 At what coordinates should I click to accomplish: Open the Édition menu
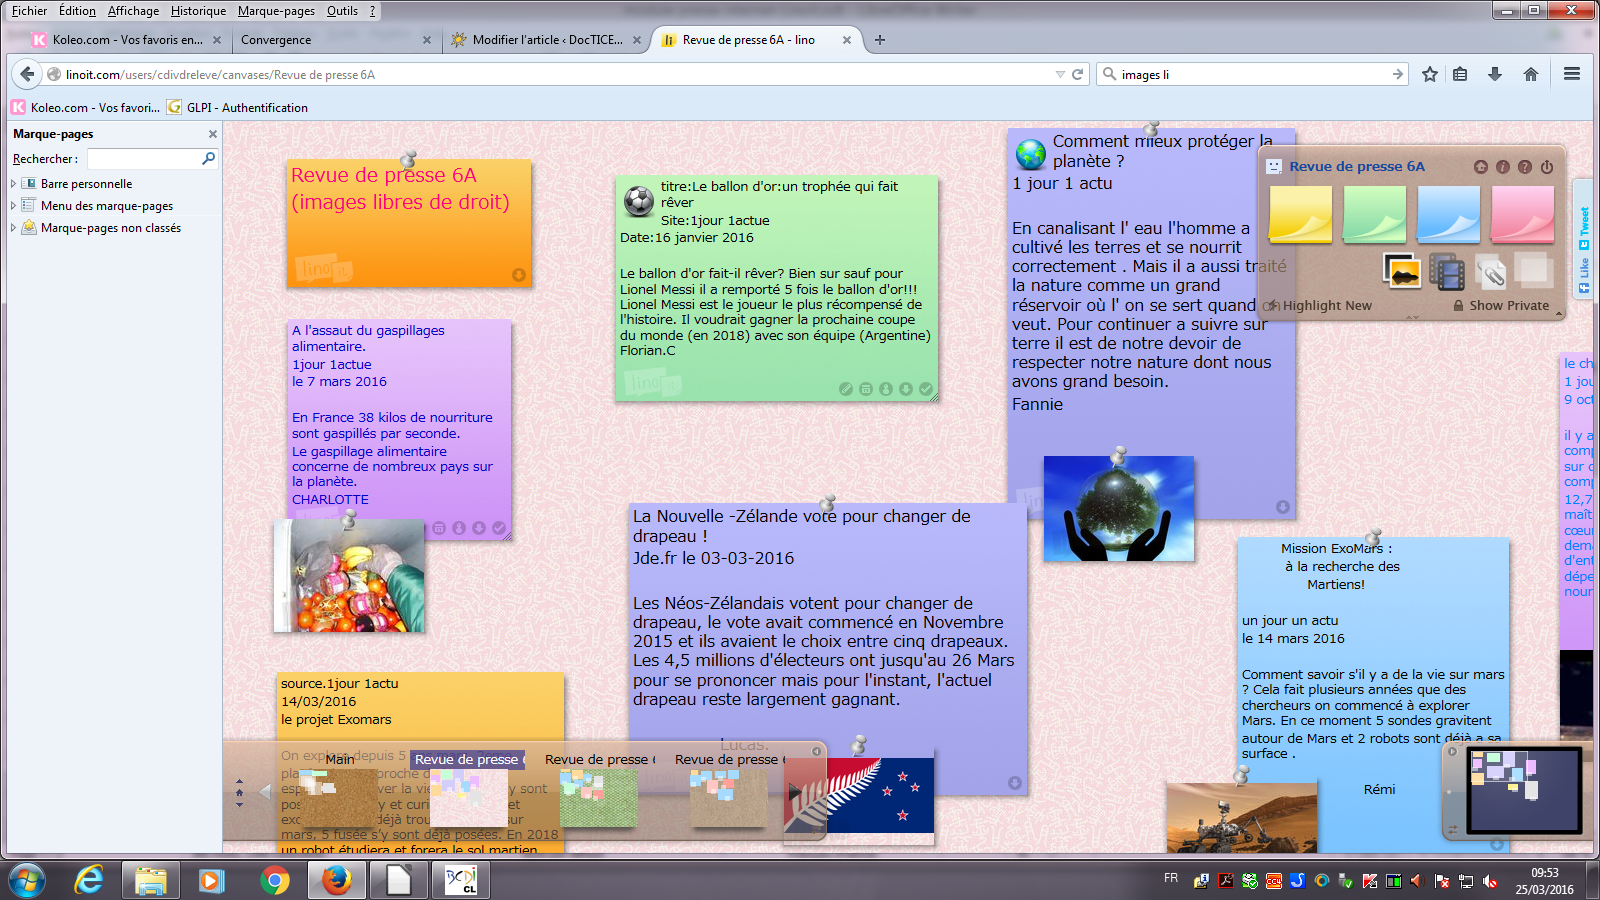[77, 11]
